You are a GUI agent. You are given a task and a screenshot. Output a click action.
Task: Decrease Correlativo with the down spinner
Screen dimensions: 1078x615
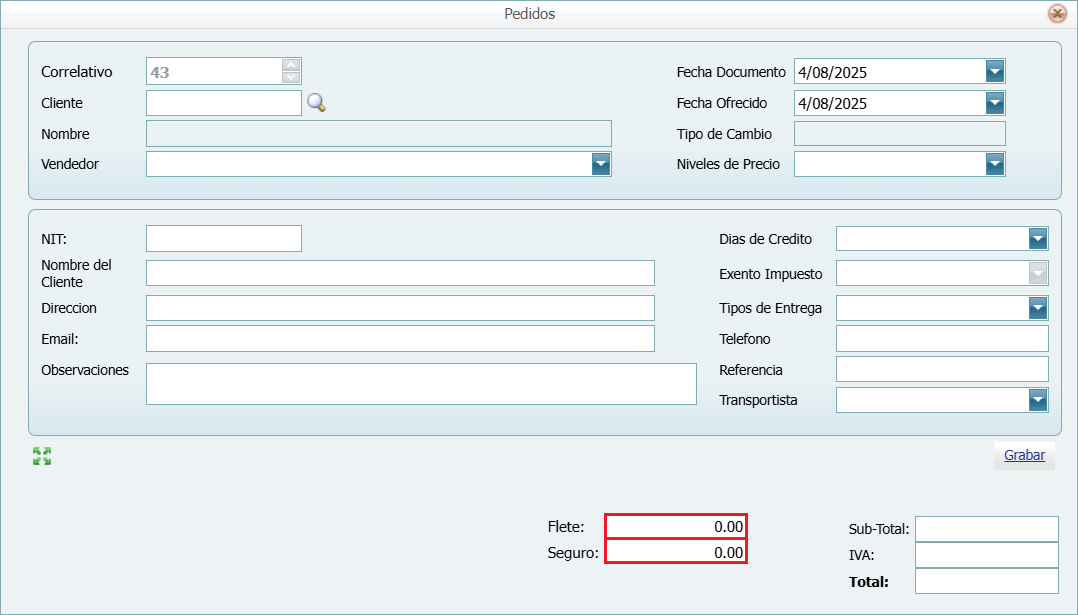point(291,77)
